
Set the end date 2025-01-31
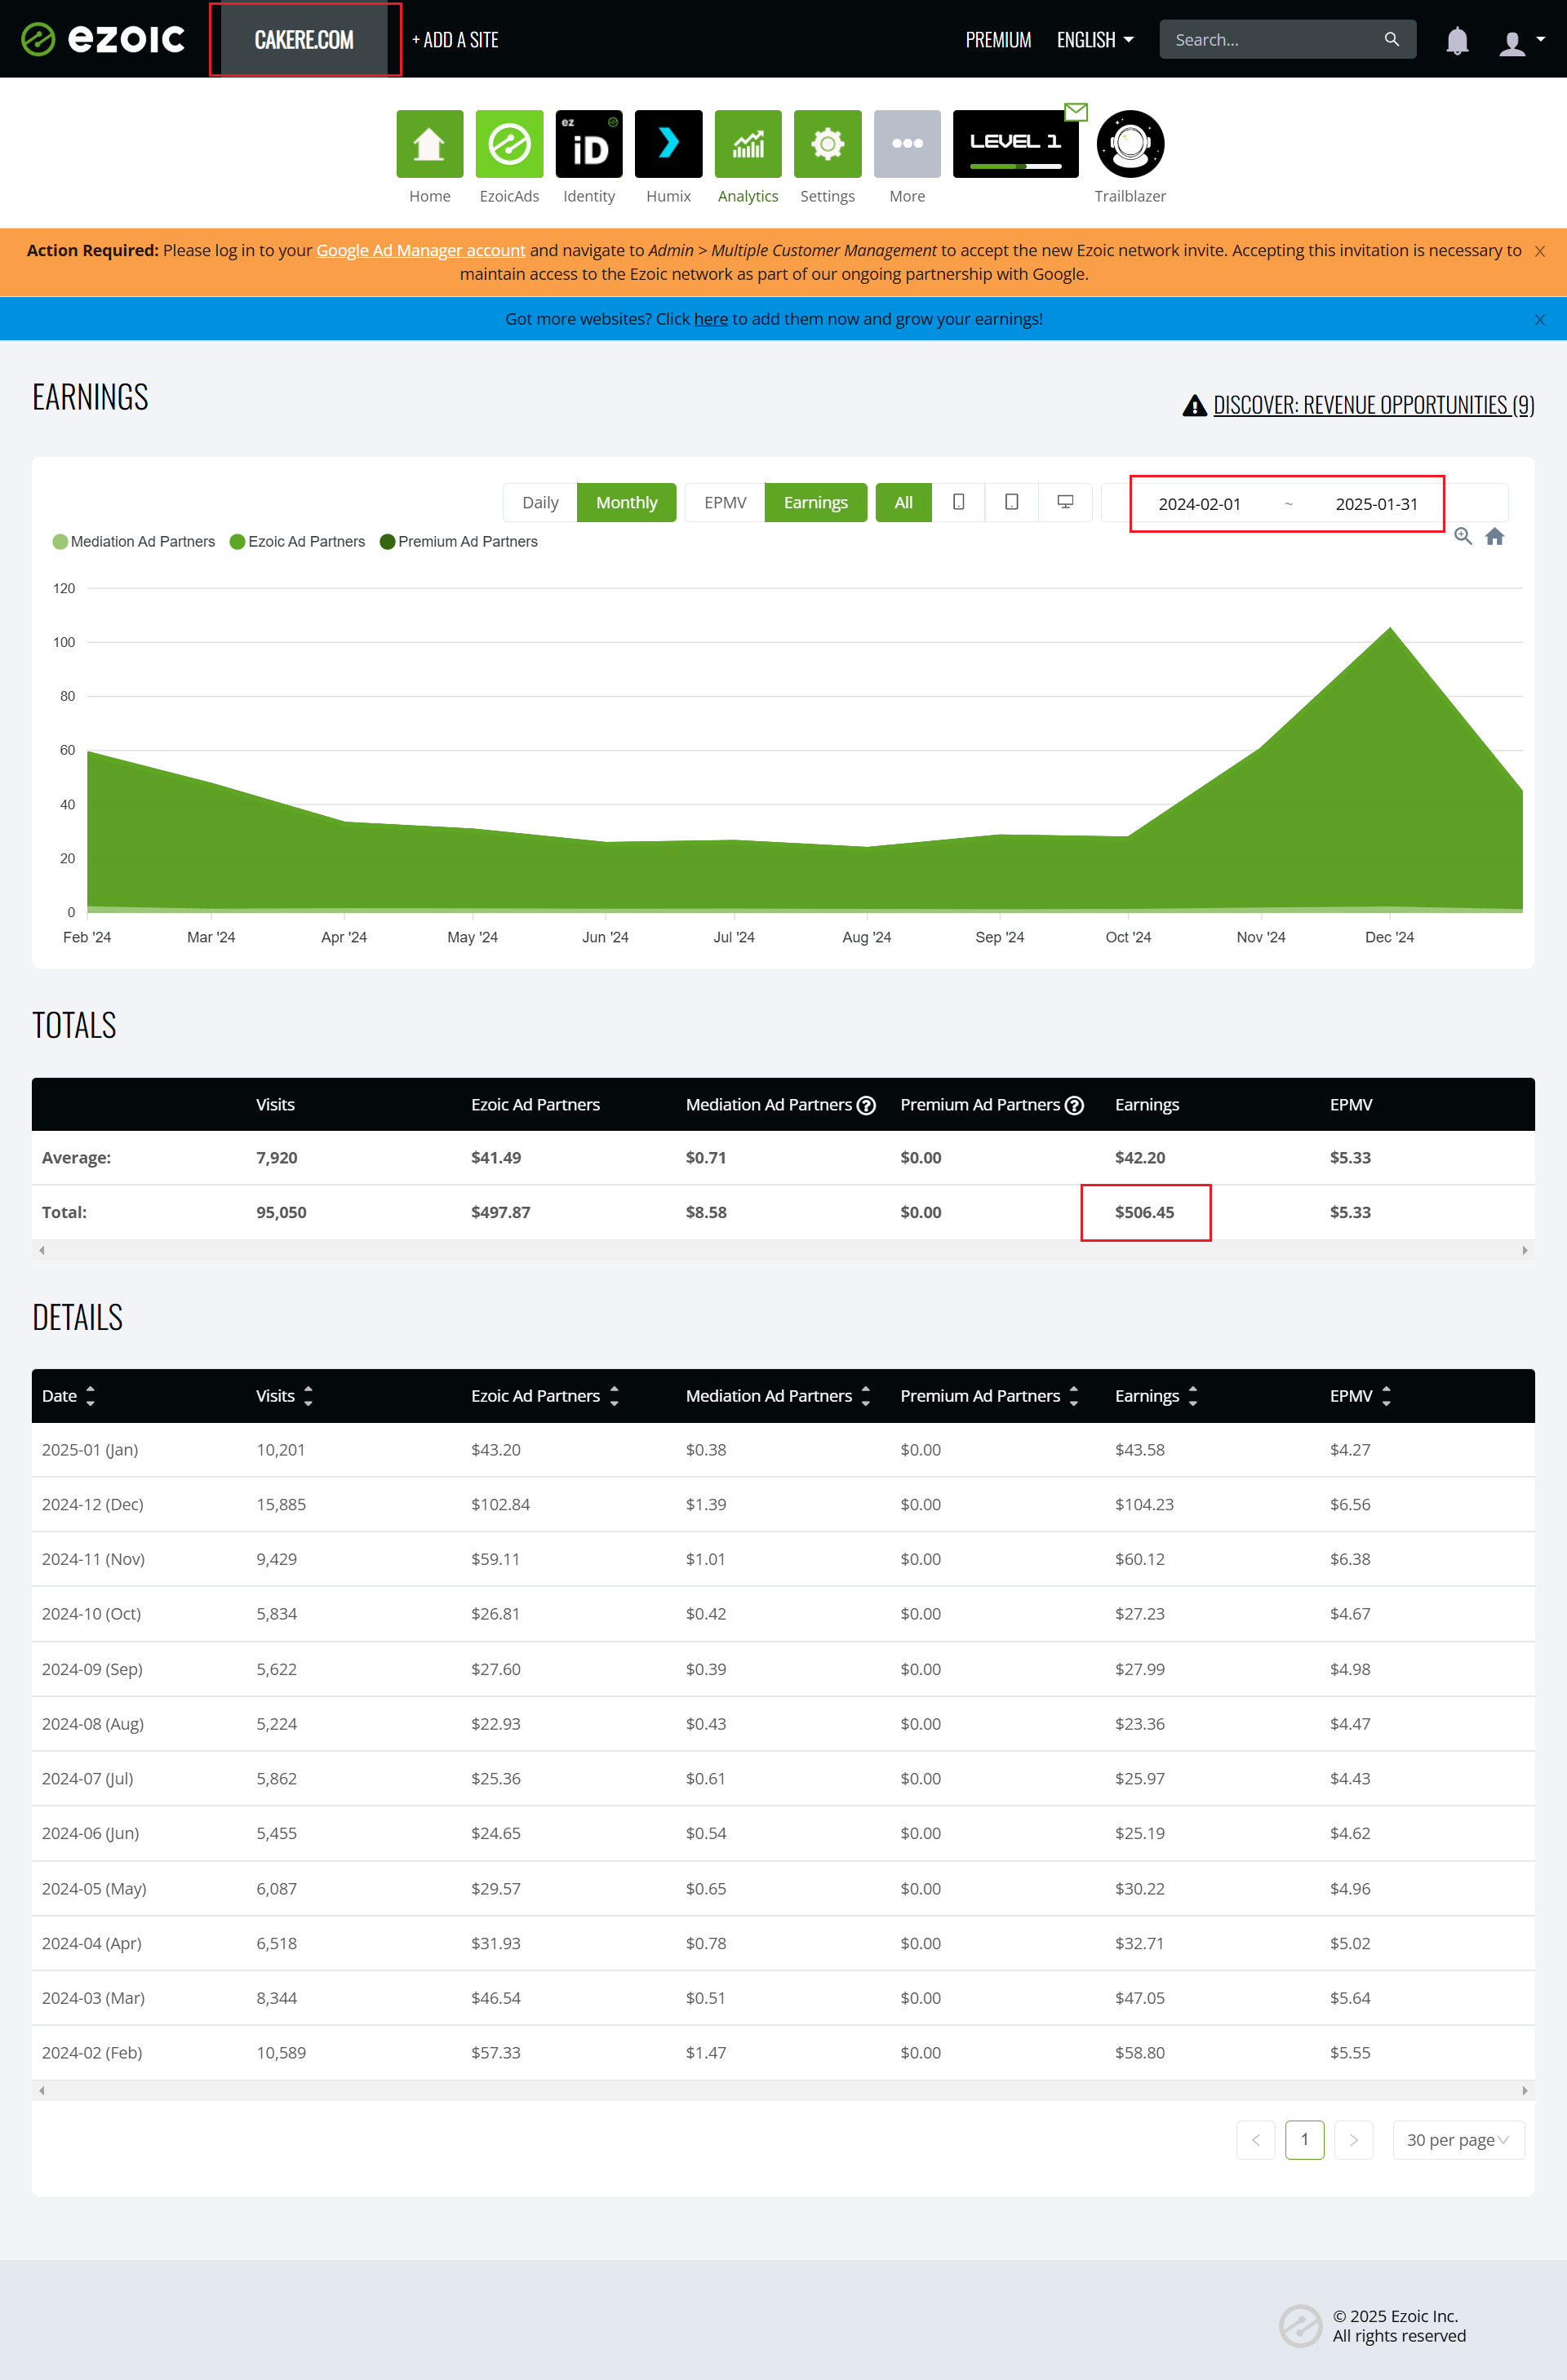1376,504
